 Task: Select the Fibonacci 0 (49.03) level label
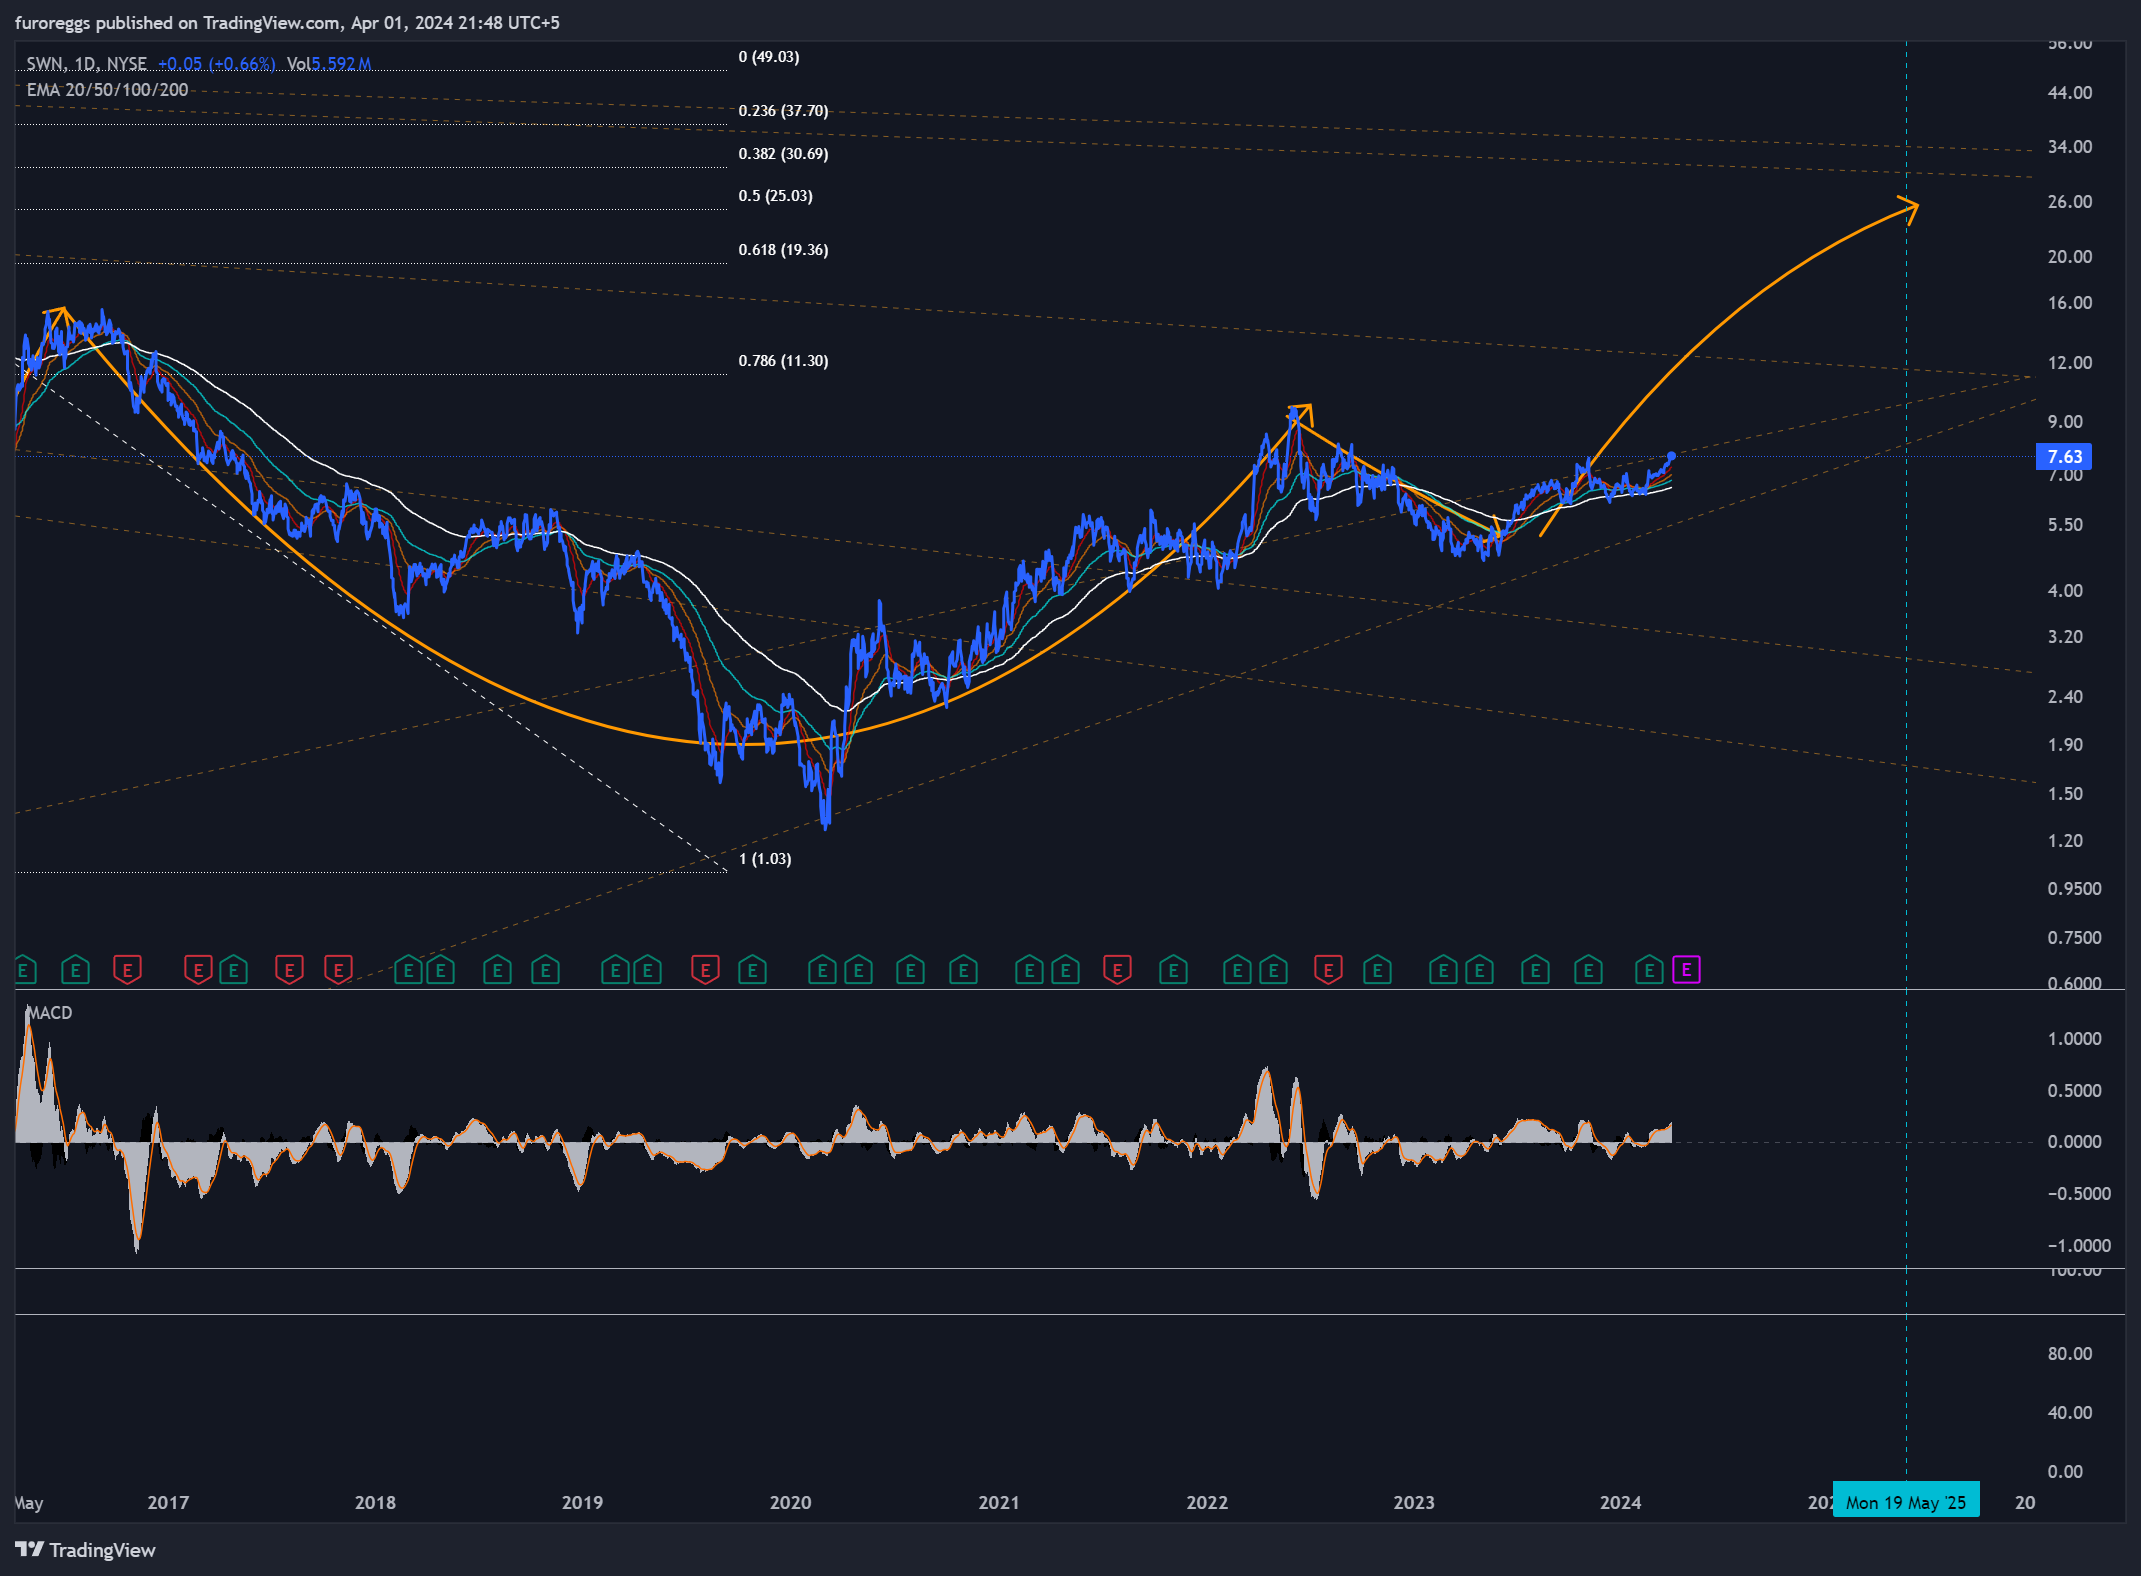pyautogui.click(x=769, y=57)
